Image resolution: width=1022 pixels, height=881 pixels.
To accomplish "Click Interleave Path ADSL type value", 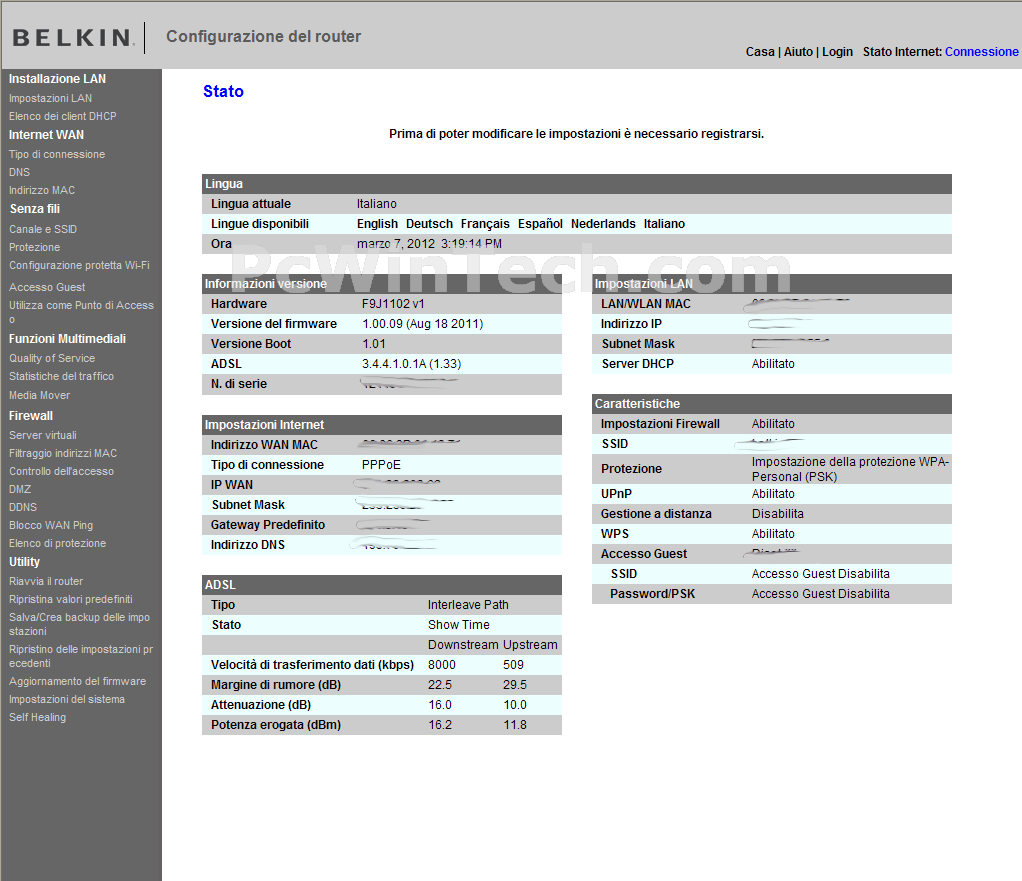I will coord(468,605).
